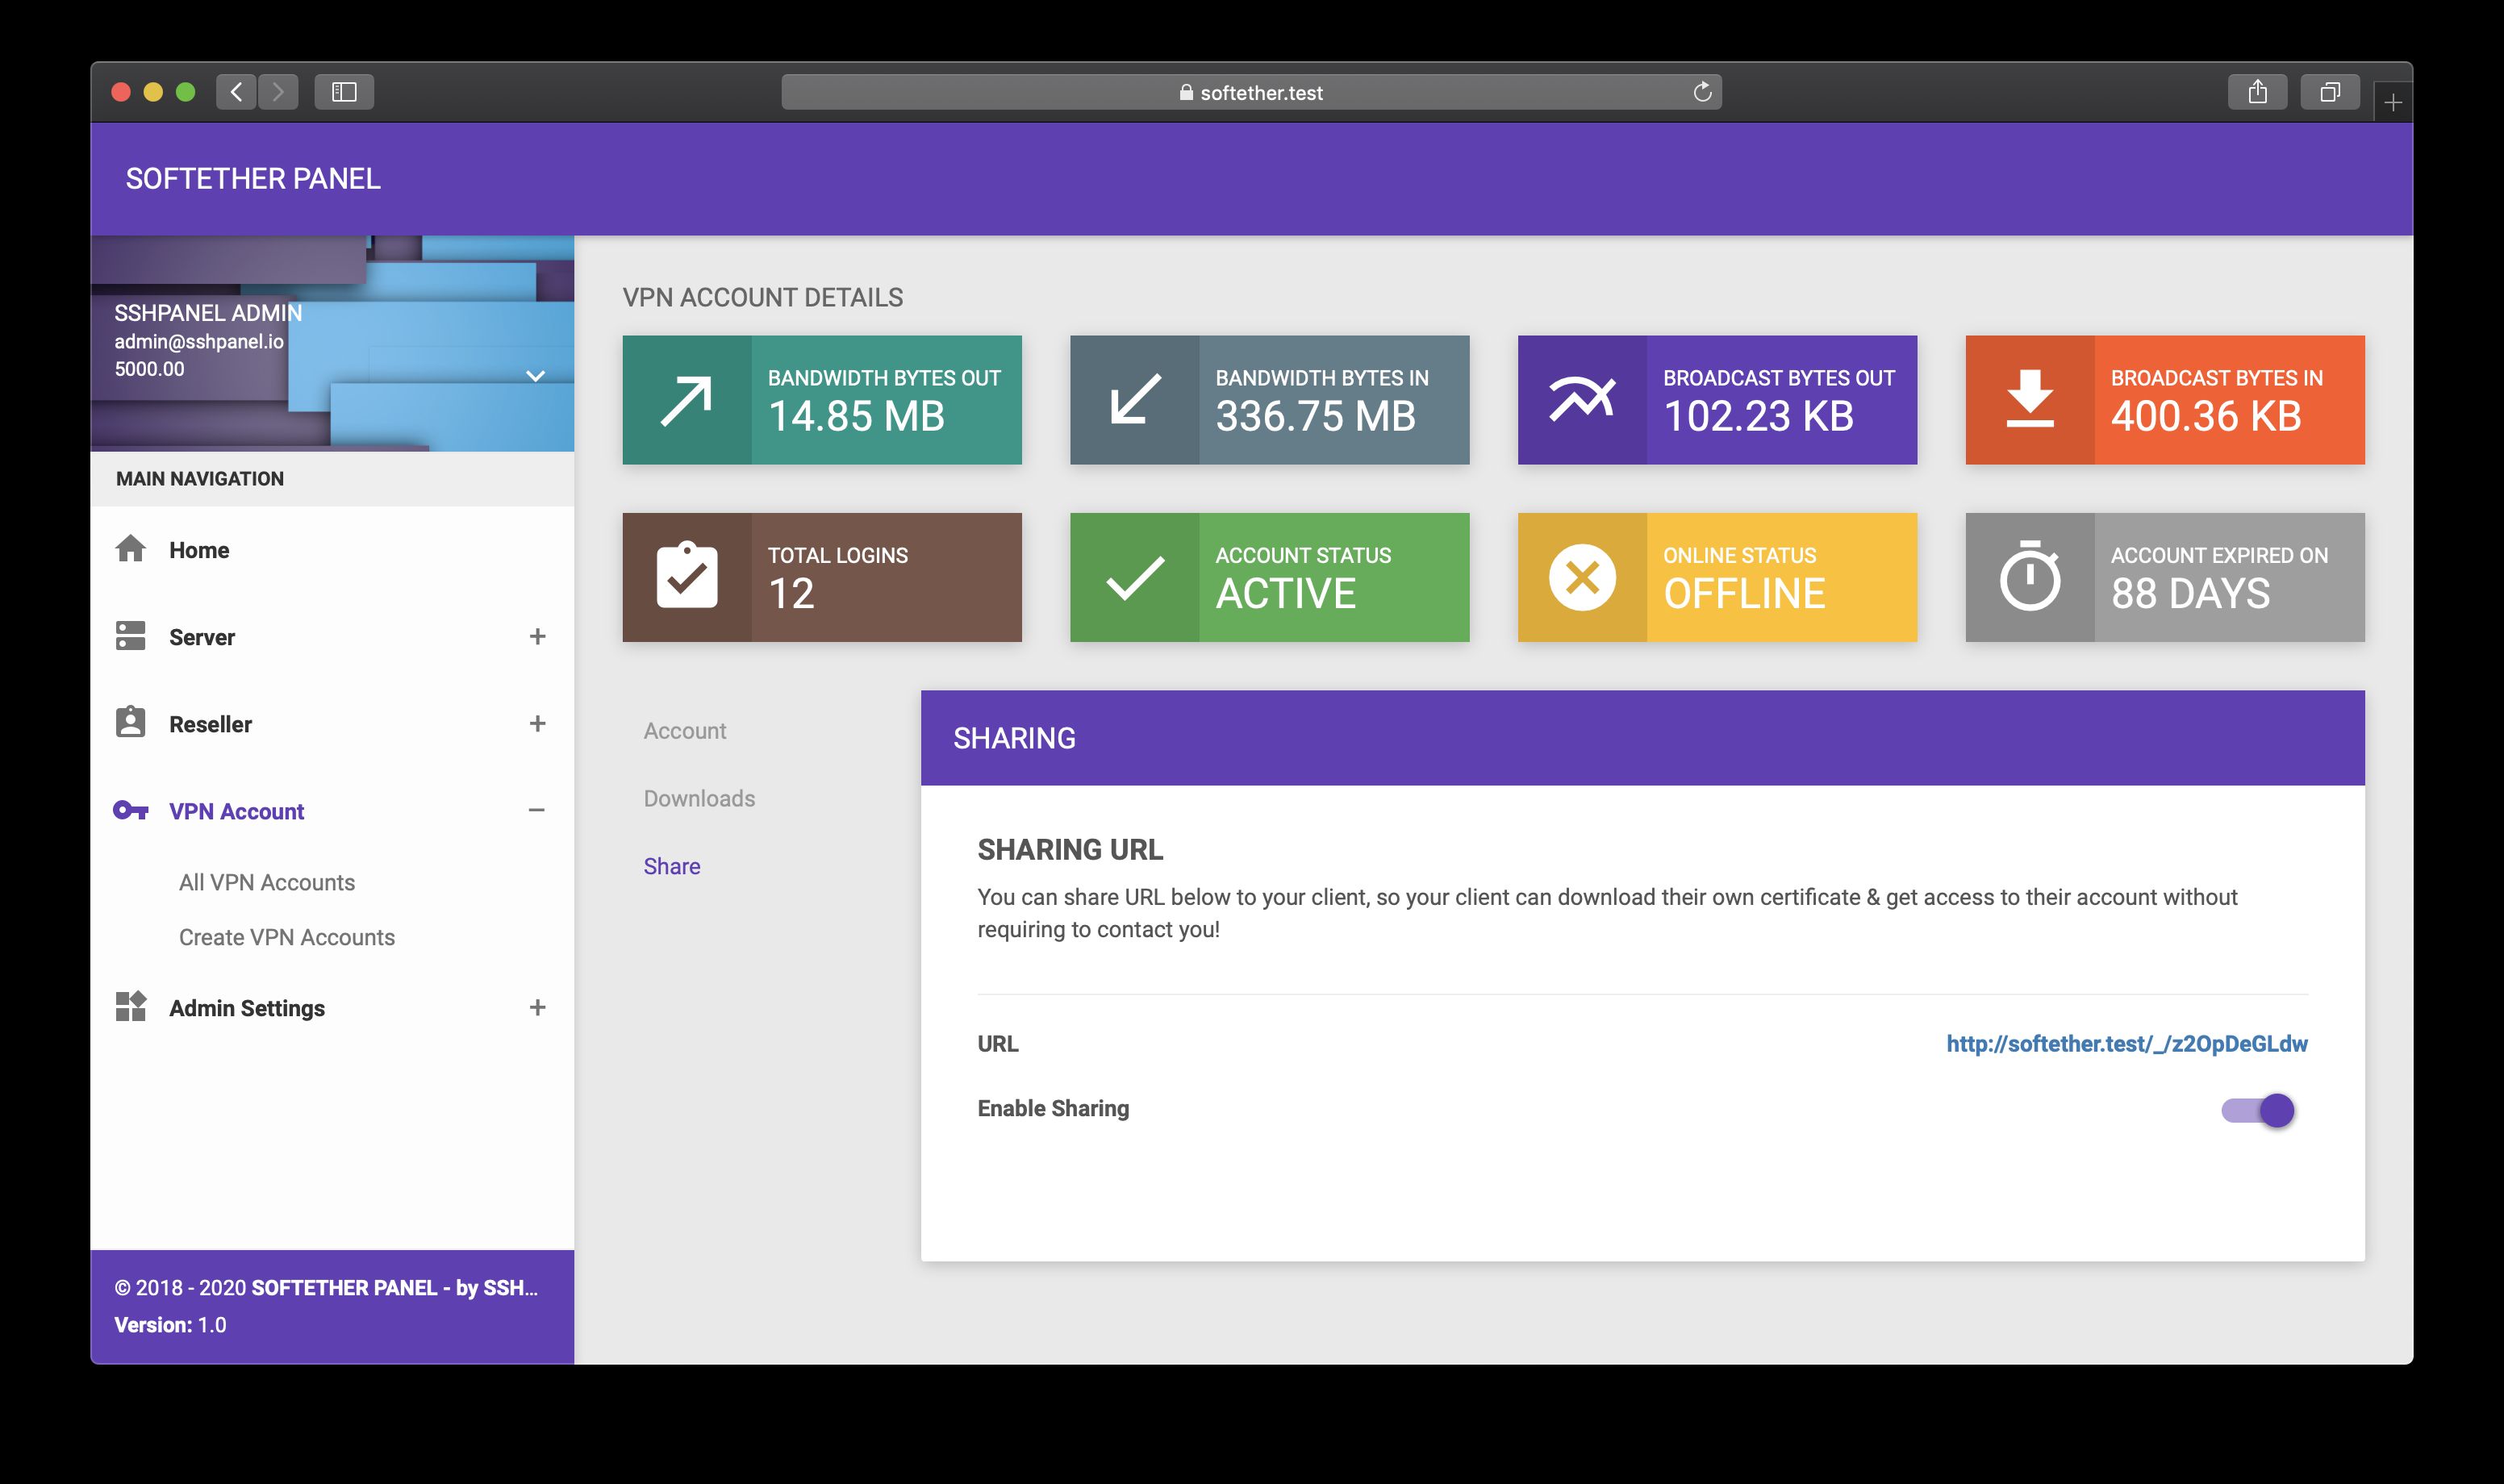Click the Server menu label
The height and width of the screenshot is (1484, 2504).
click(x=202, y=637)
